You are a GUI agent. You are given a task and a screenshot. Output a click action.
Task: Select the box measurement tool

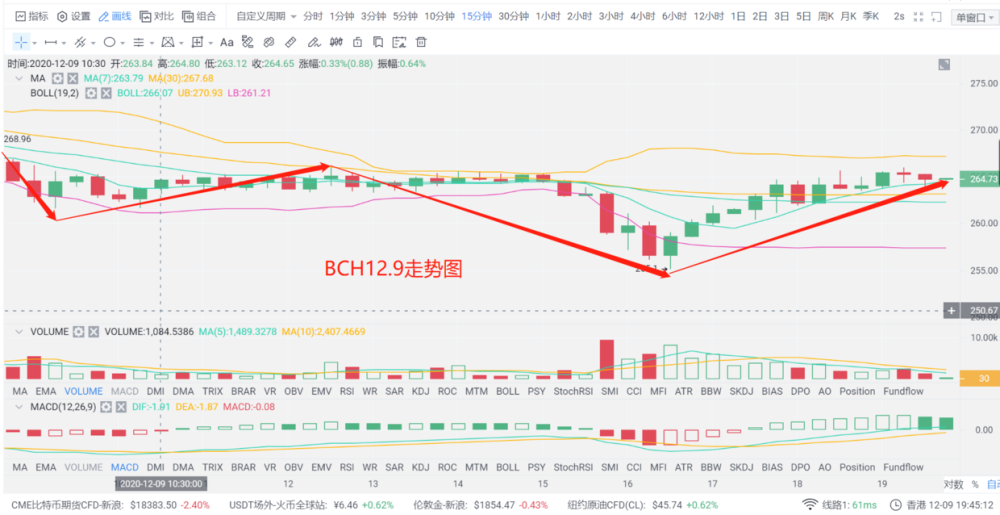coord(197,43)
